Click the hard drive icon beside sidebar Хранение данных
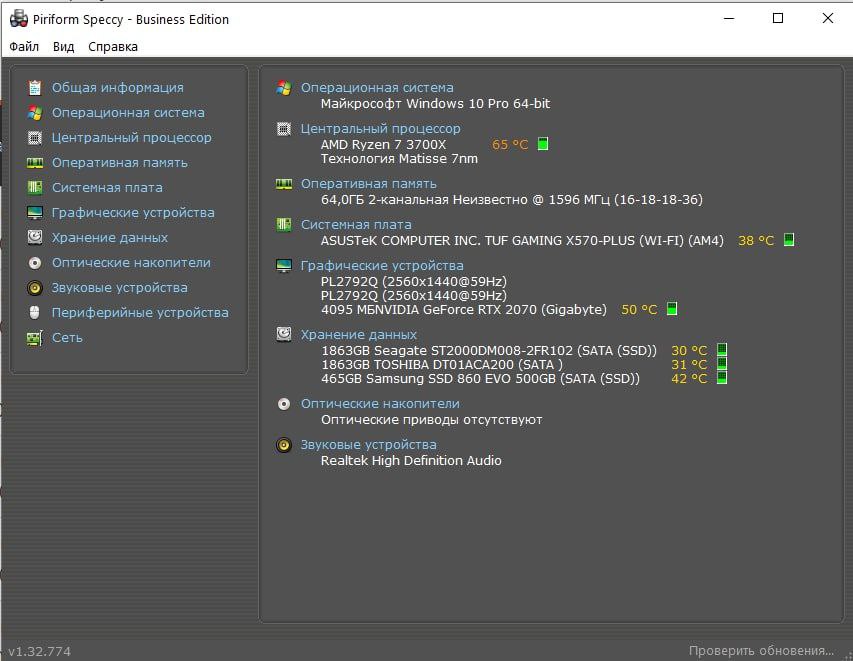The width and height of the screenshot is (853, 661). pyautogui.click(x=35, y=237)
